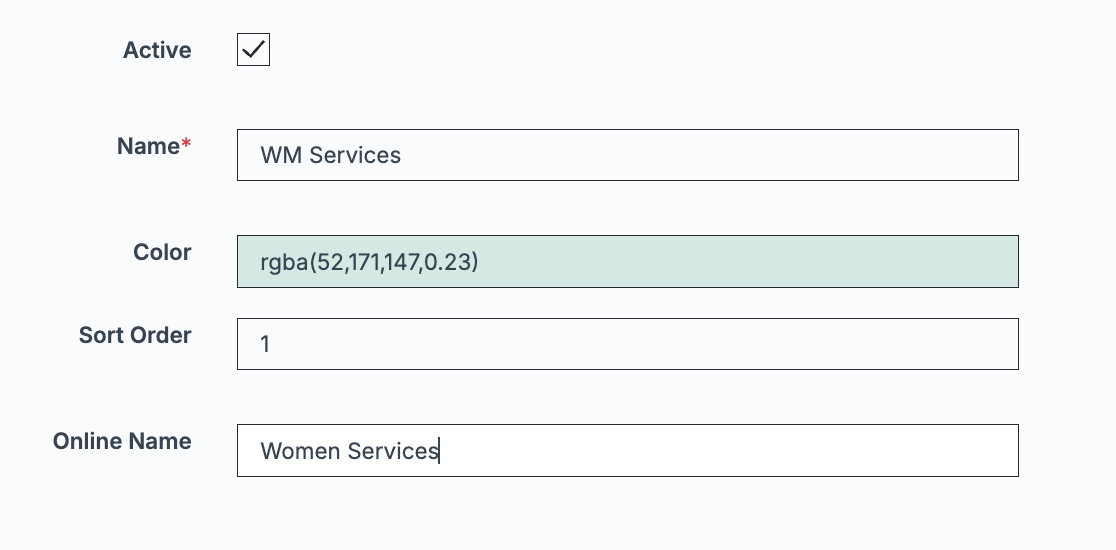Click the red required asterisk beside Name
Image resolution: width=1116 pixels, height=550 pixels.
pyautogui.click(x=186, y=144)
